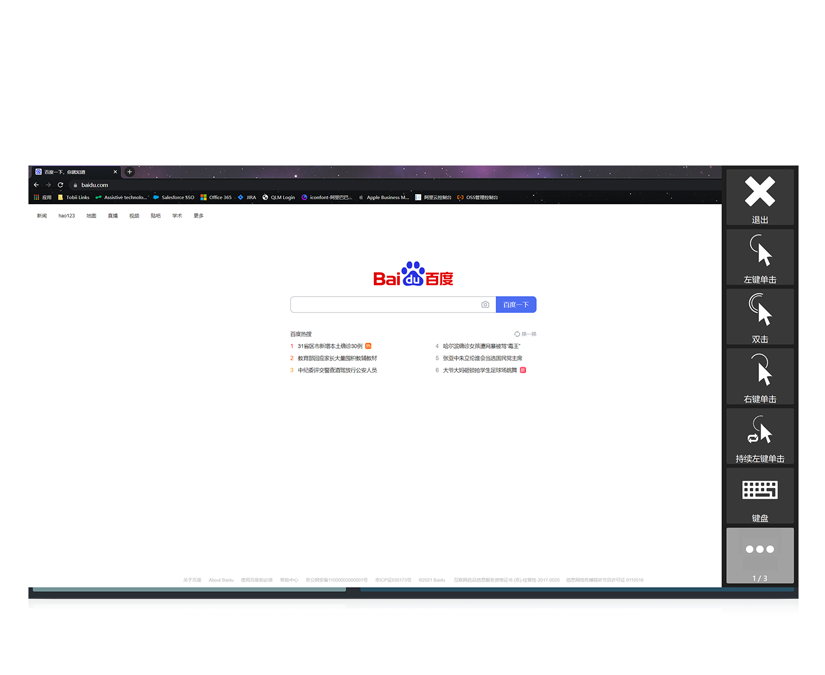Show more tools via the 1/3 page button
Image resolution: width=825 pixels, height=675 pixels.
760,554
